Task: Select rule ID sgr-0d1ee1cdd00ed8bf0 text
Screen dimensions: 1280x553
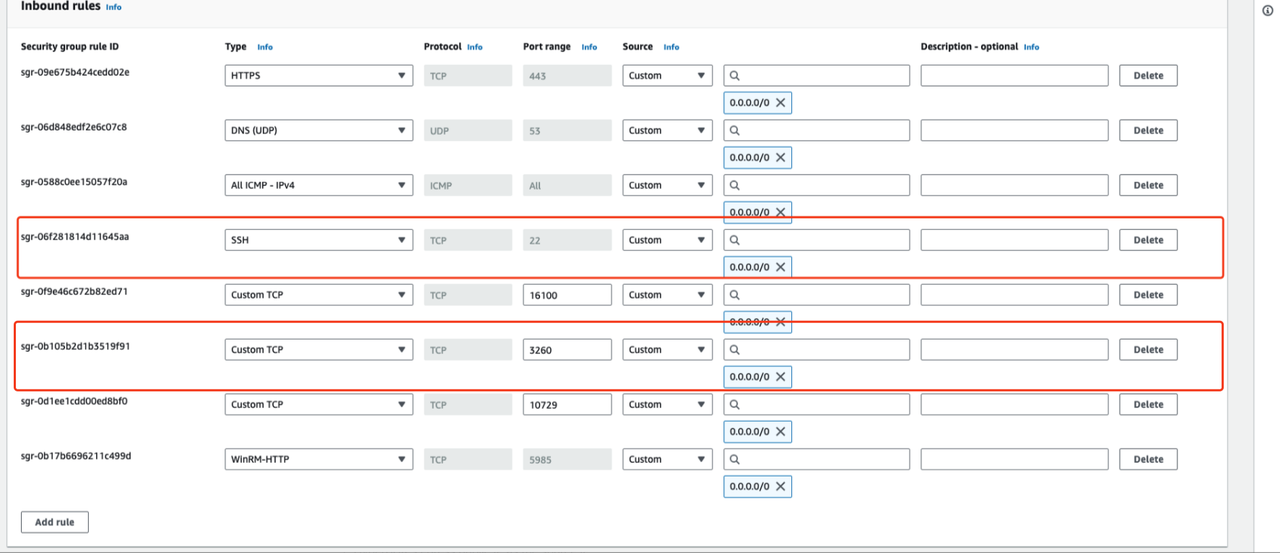Action: click(x=74, y=401)
